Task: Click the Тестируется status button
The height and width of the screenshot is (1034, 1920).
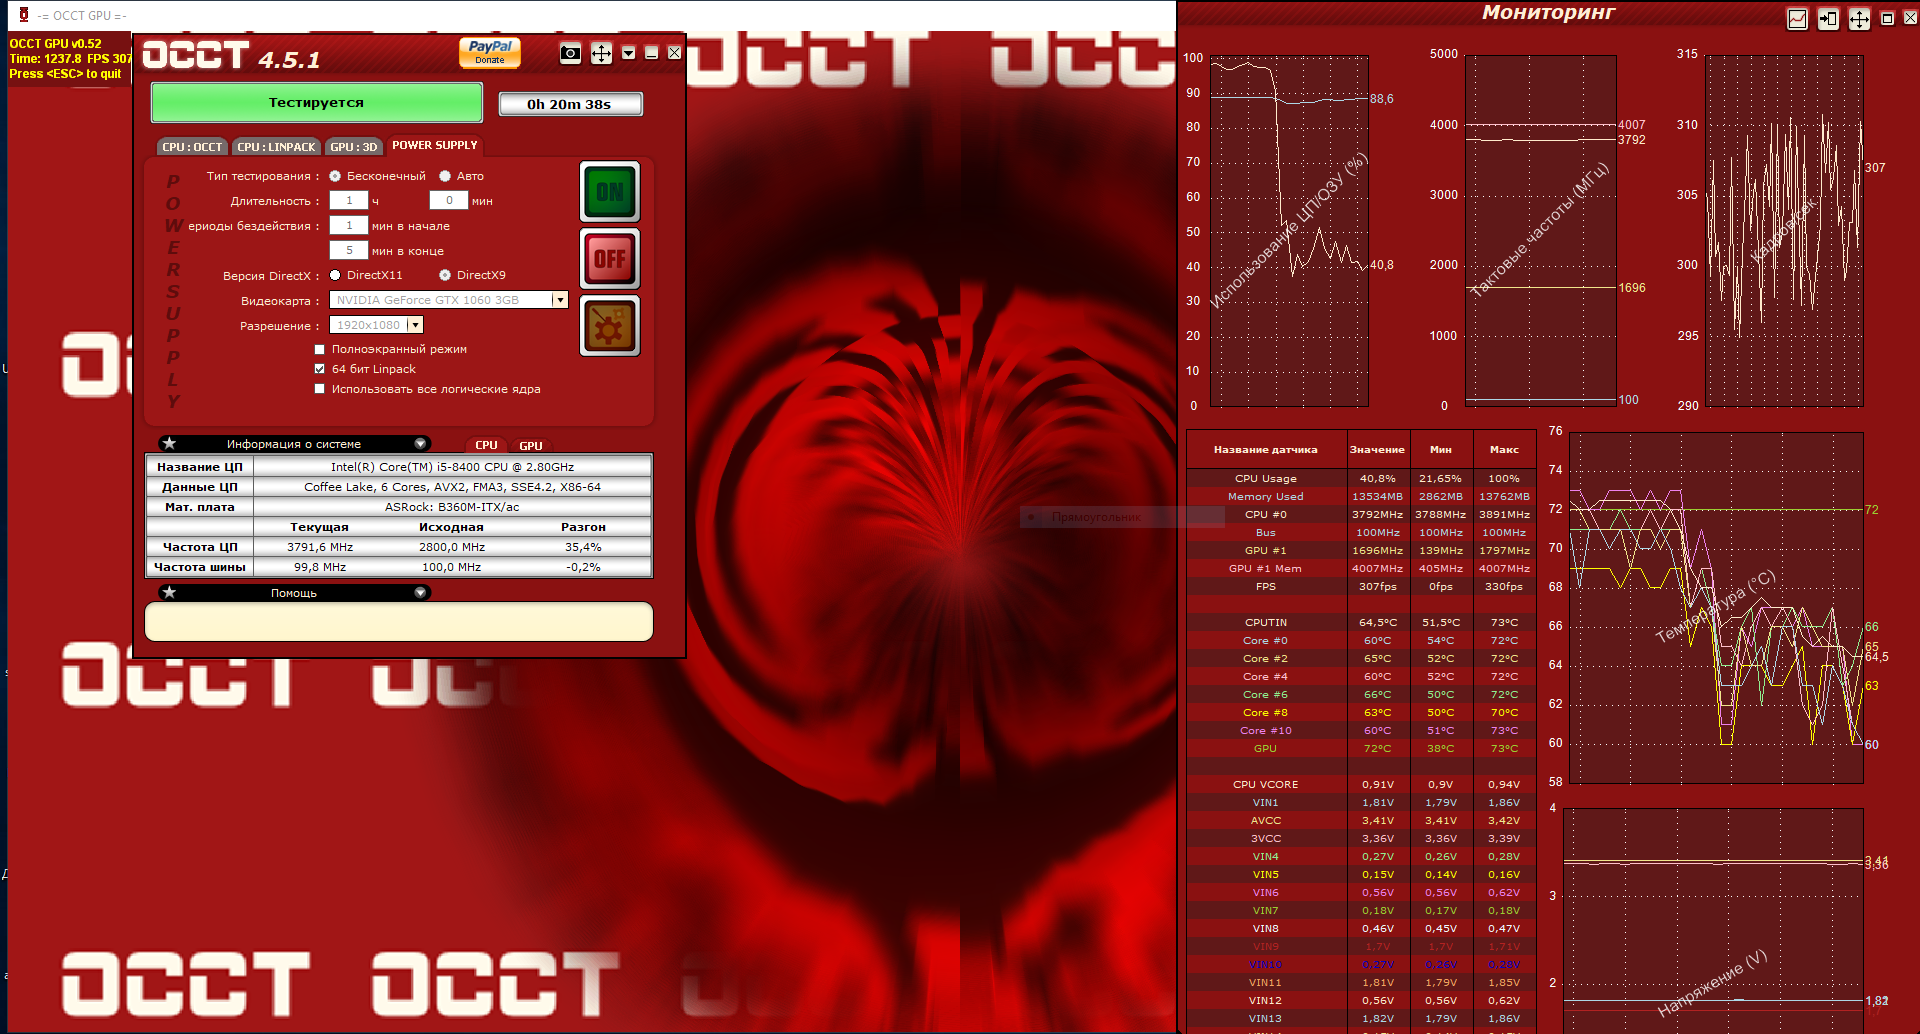Action: pos(317,102)
